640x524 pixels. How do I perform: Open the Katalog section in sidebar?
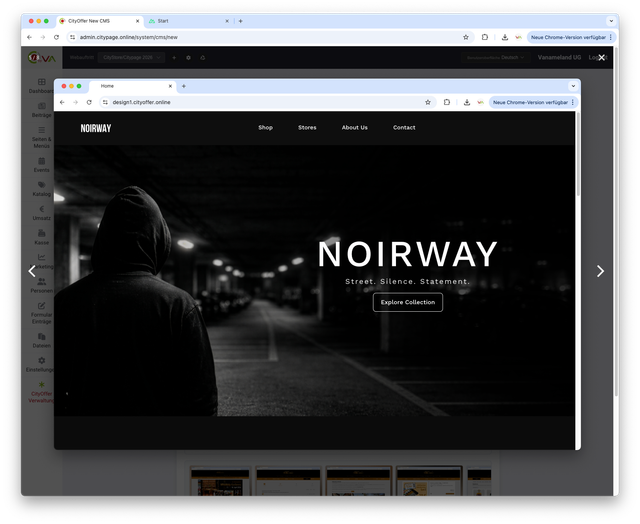pyautogui.click(x=41, y=189)
